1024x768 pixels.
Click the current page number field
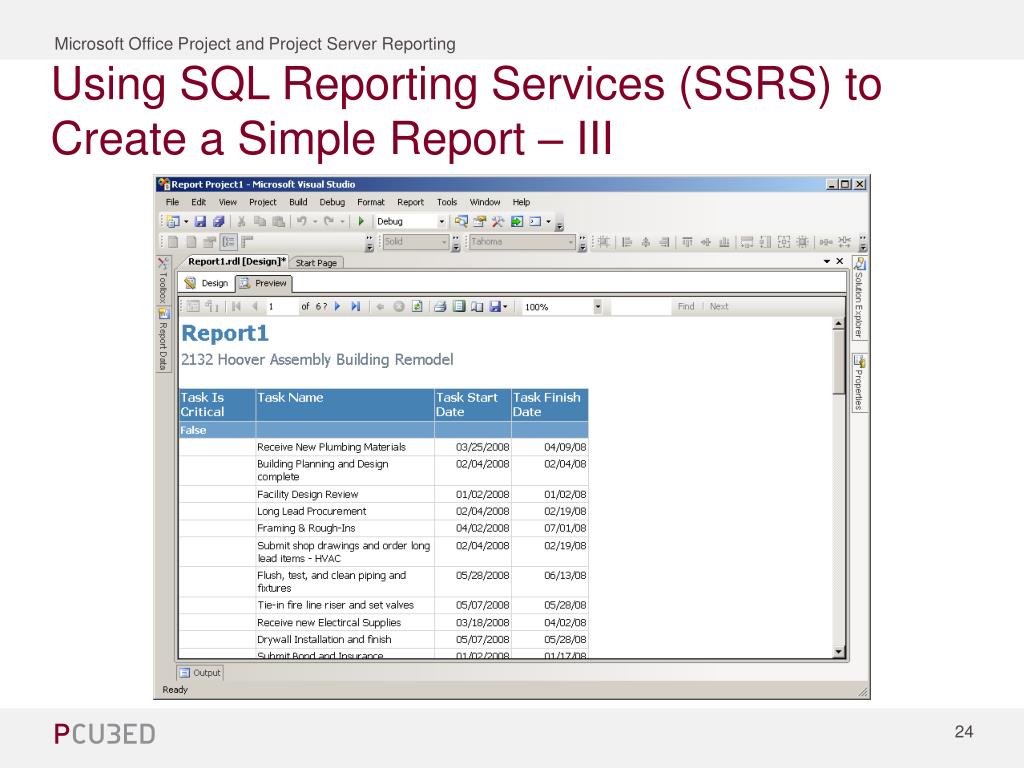click(281, 306)
